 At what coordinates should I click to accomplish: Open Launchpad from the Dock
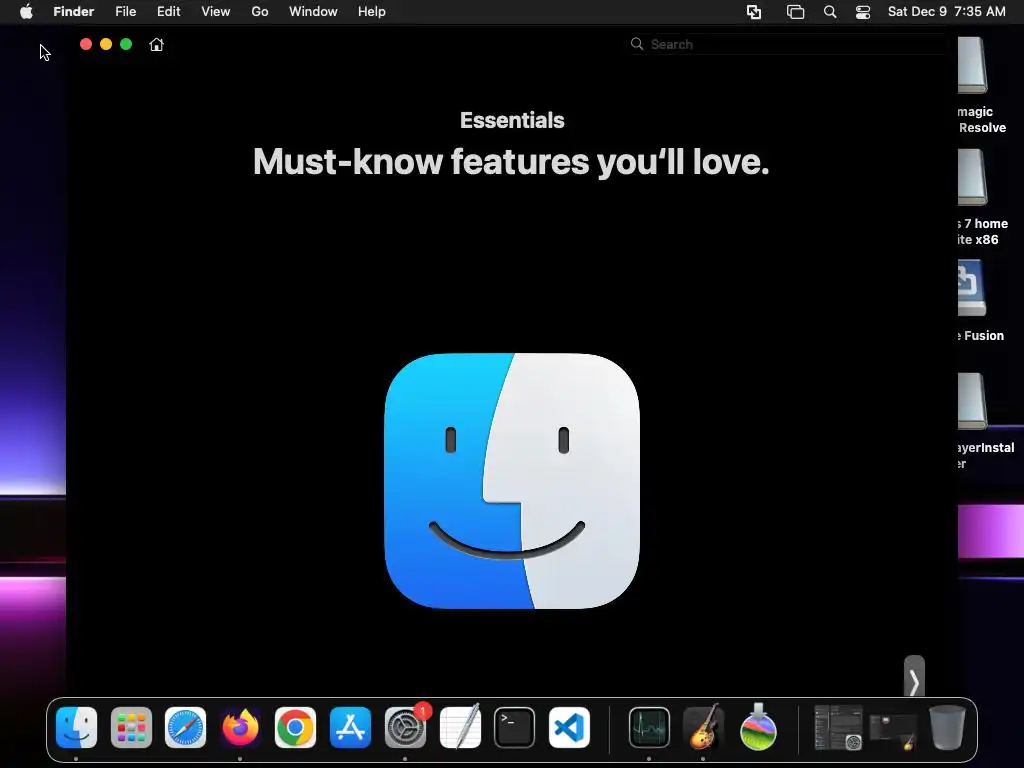(131, 728)
